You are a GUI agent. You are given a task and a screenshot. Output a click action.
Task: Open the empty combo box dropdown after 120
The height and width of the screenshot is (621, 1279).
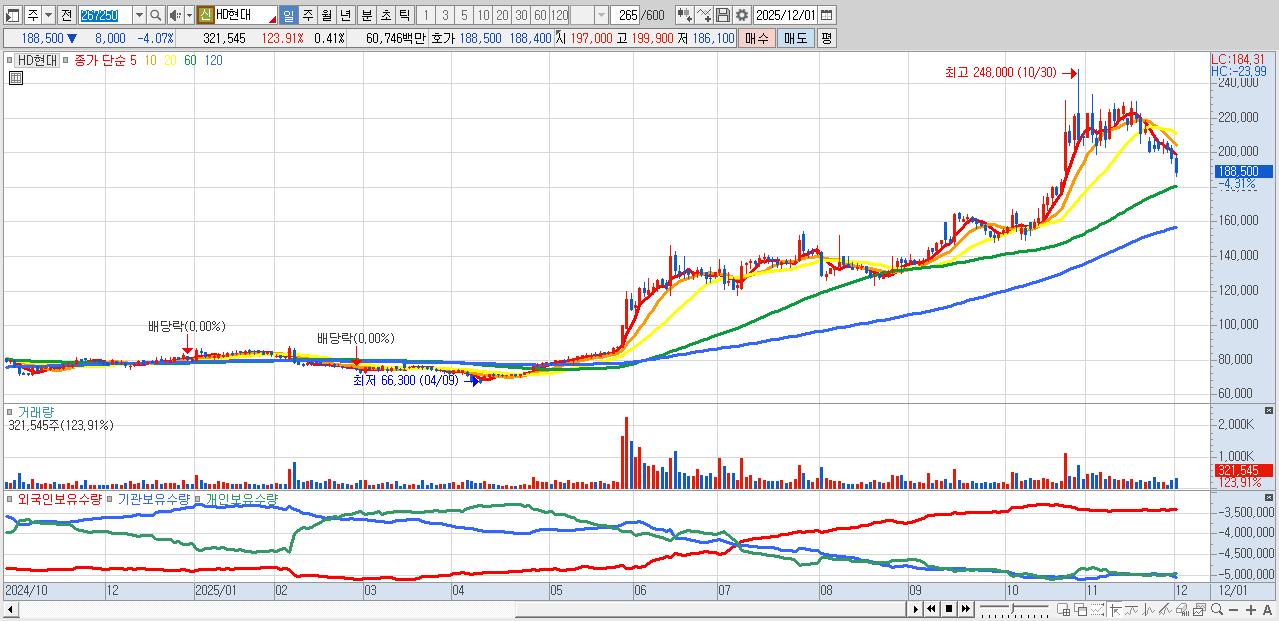[601, 15]
